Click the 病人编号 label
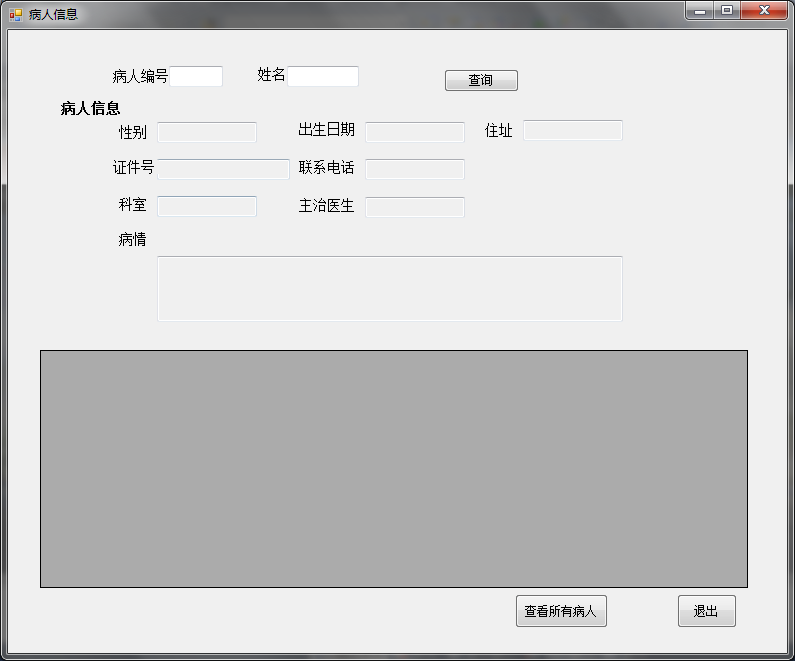795x661 pixels. tap(140, 76)
